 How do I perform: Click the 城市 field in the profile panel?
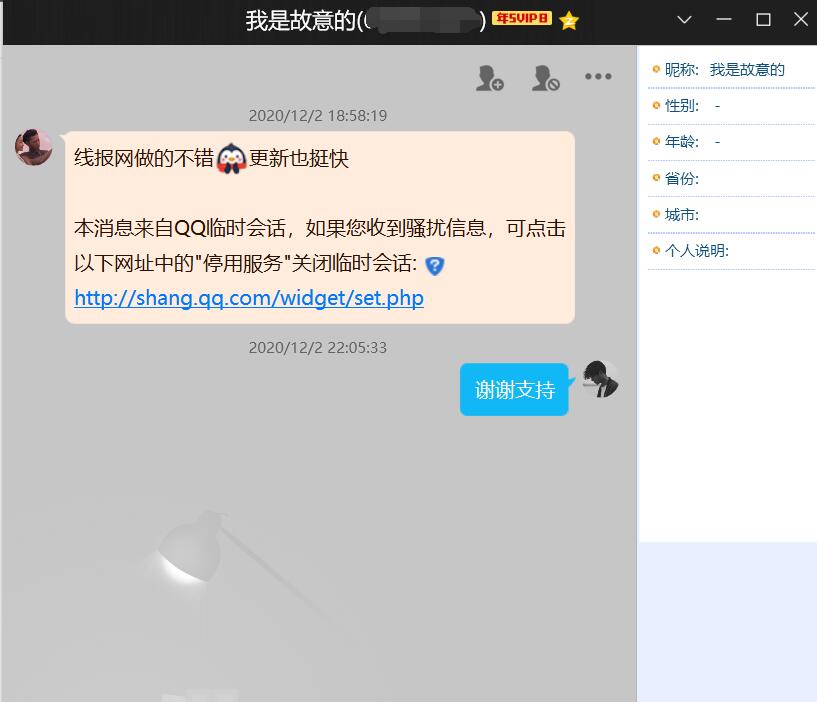pyautogui.click(x=682, y=214)
